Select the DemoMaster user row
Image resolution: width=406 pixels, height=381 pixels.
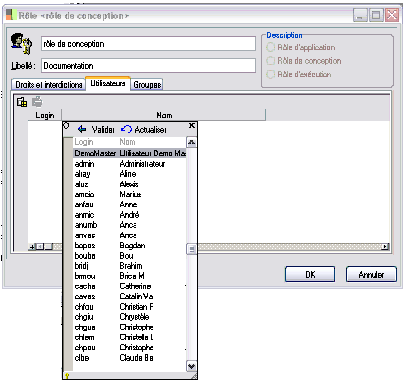(130, 153)
